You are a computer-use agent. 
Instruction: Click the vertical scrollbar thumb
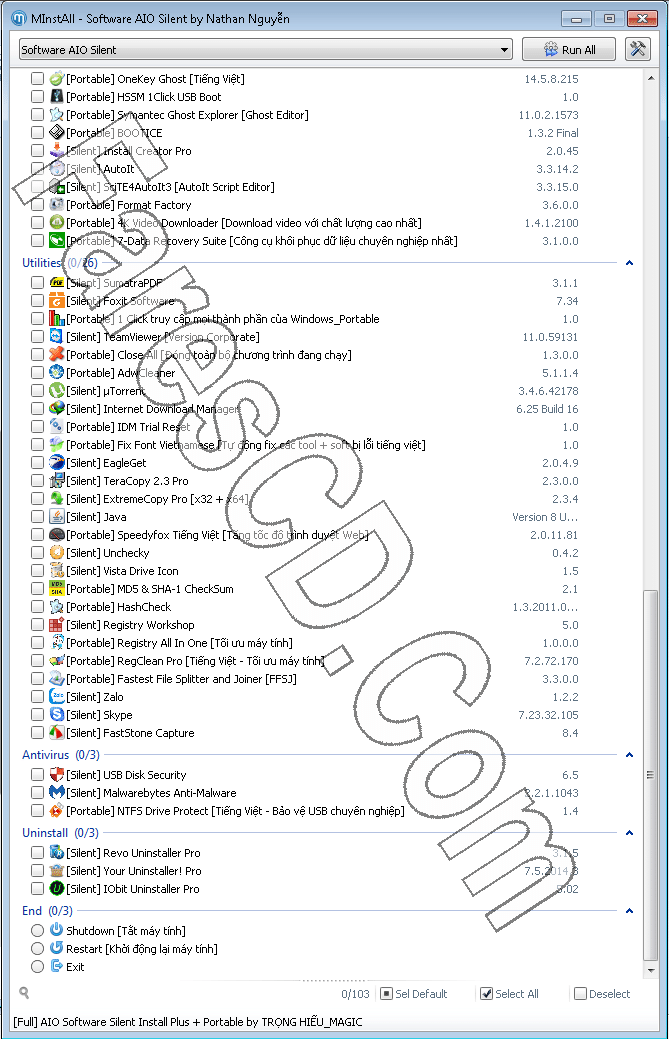pos(650,775)
